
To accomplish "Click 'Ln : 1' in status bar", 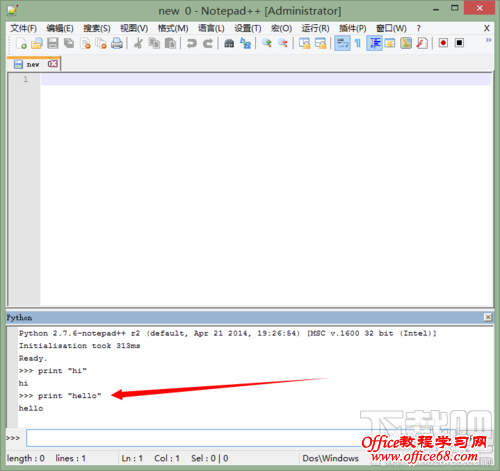I will coord(132,458).
